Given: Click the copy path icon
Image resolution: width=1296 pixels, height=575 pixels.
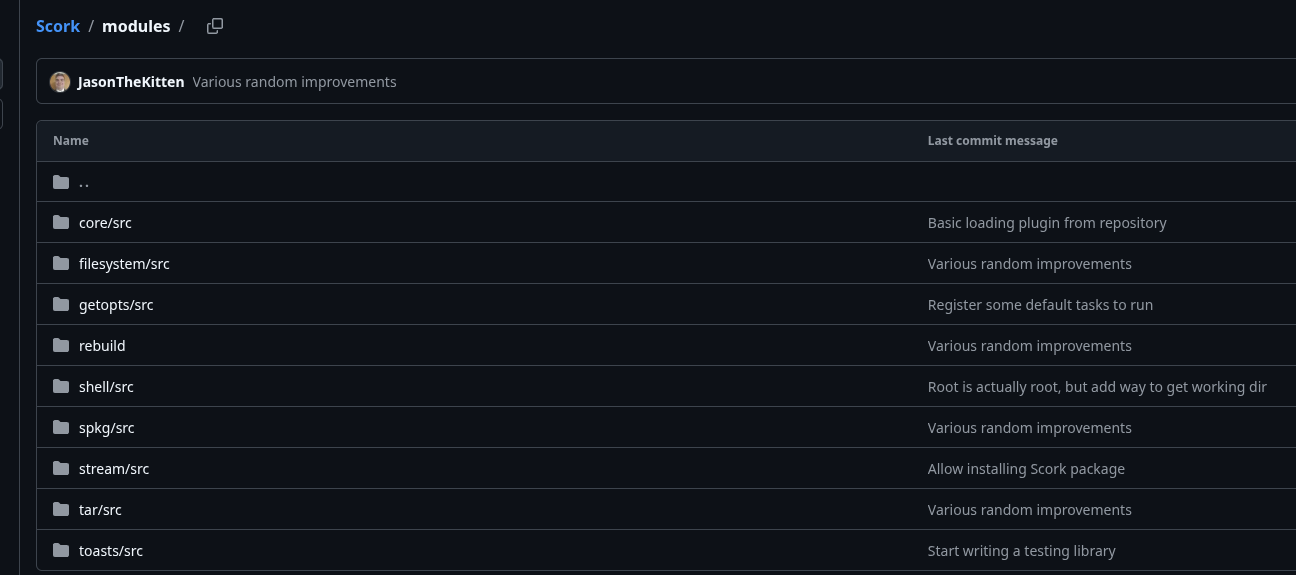Looking at the screenshot, I should [215, 26].
